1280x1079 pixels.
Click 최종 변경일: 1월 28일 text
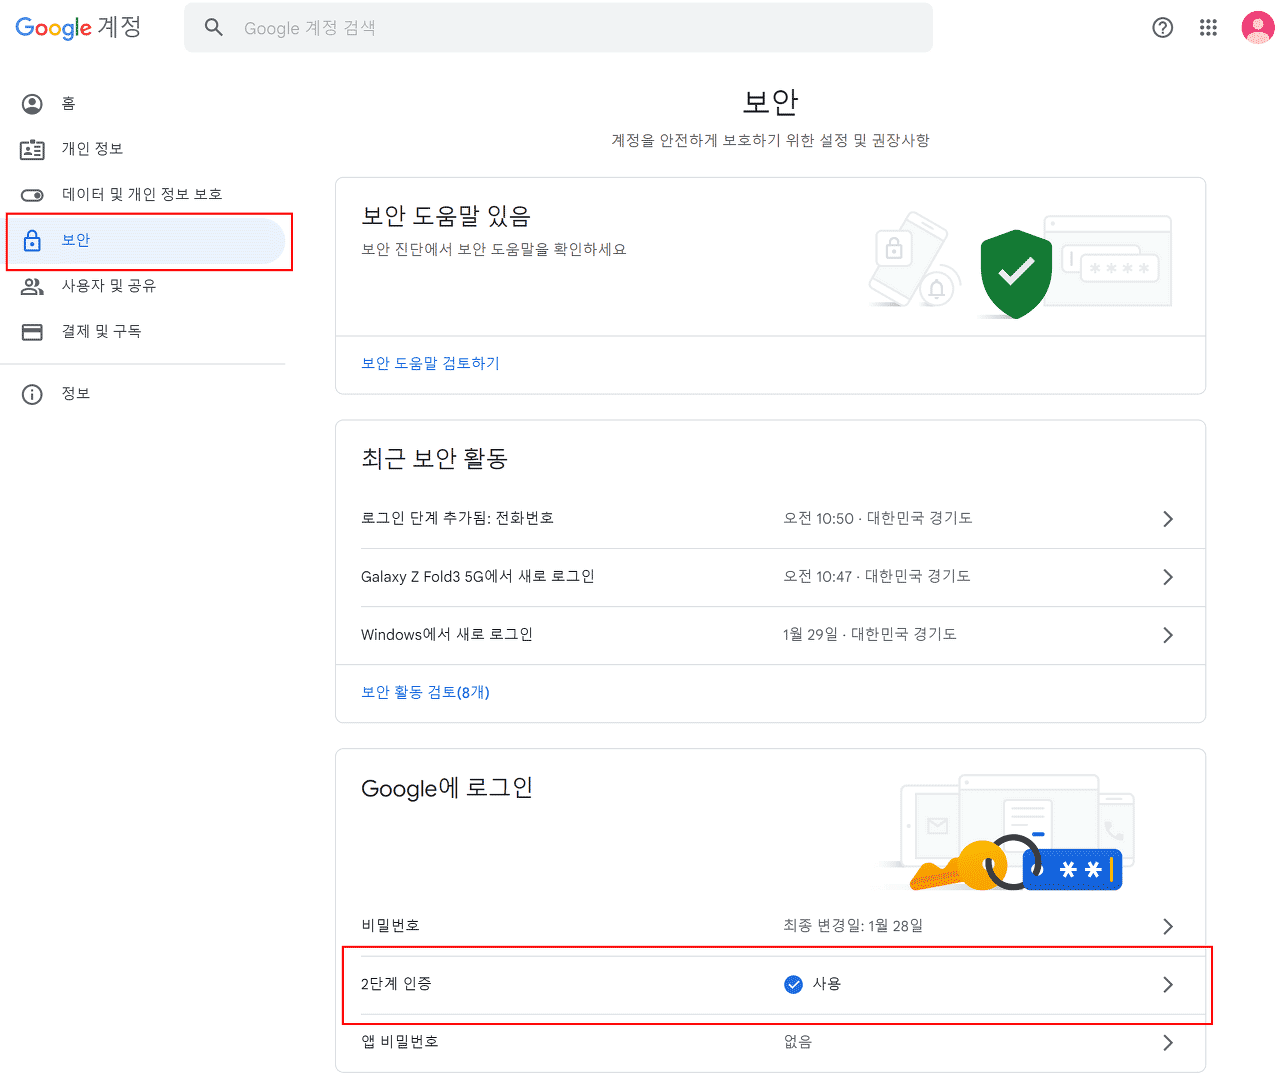point(853,926)
